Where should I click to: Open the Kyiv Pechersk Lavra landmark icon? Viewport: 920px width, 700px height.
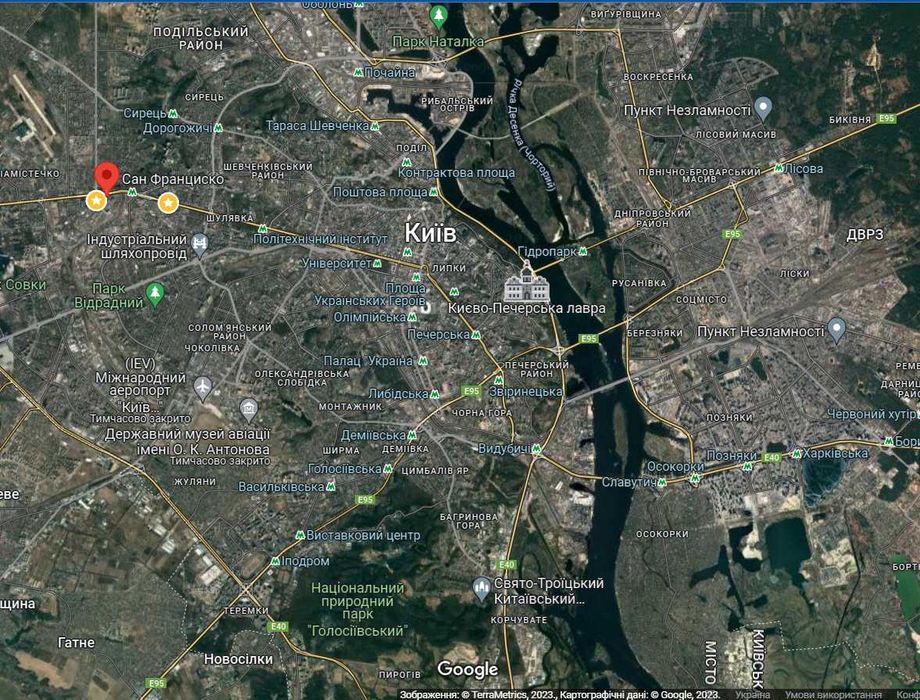pos(527,282)
